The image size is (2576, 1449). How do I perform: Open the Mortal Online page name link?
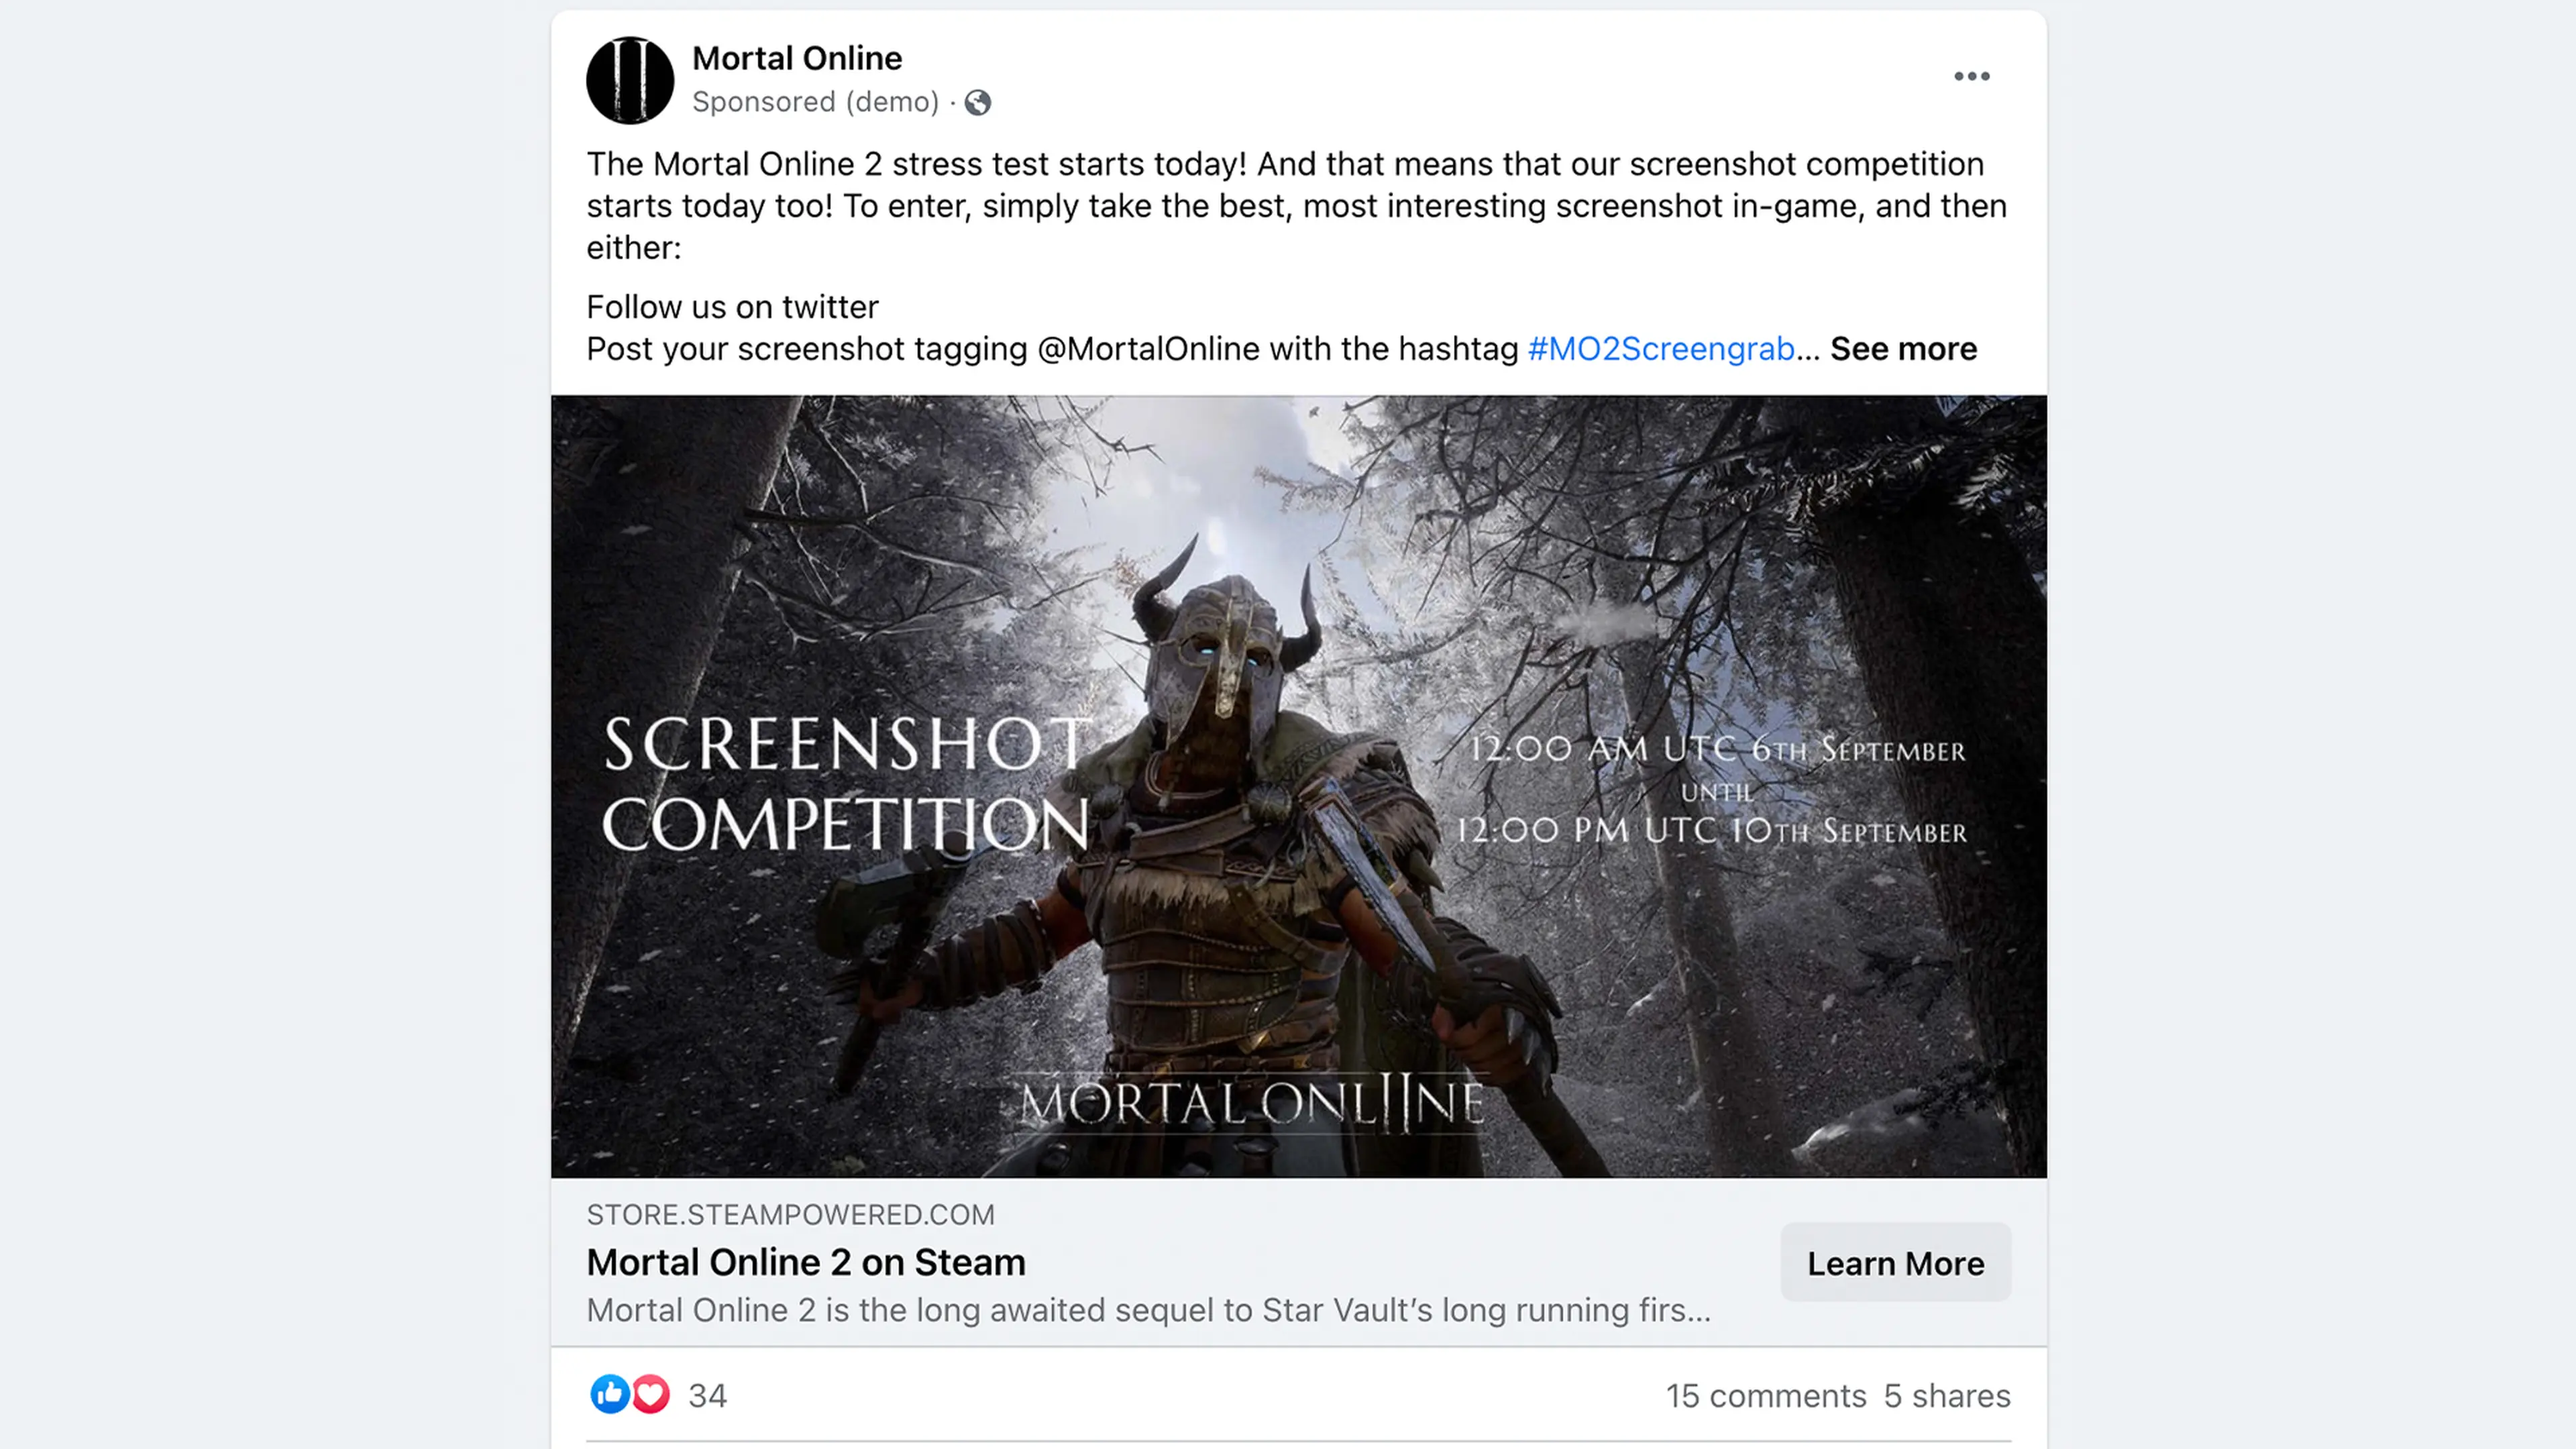tap(797, 58)
